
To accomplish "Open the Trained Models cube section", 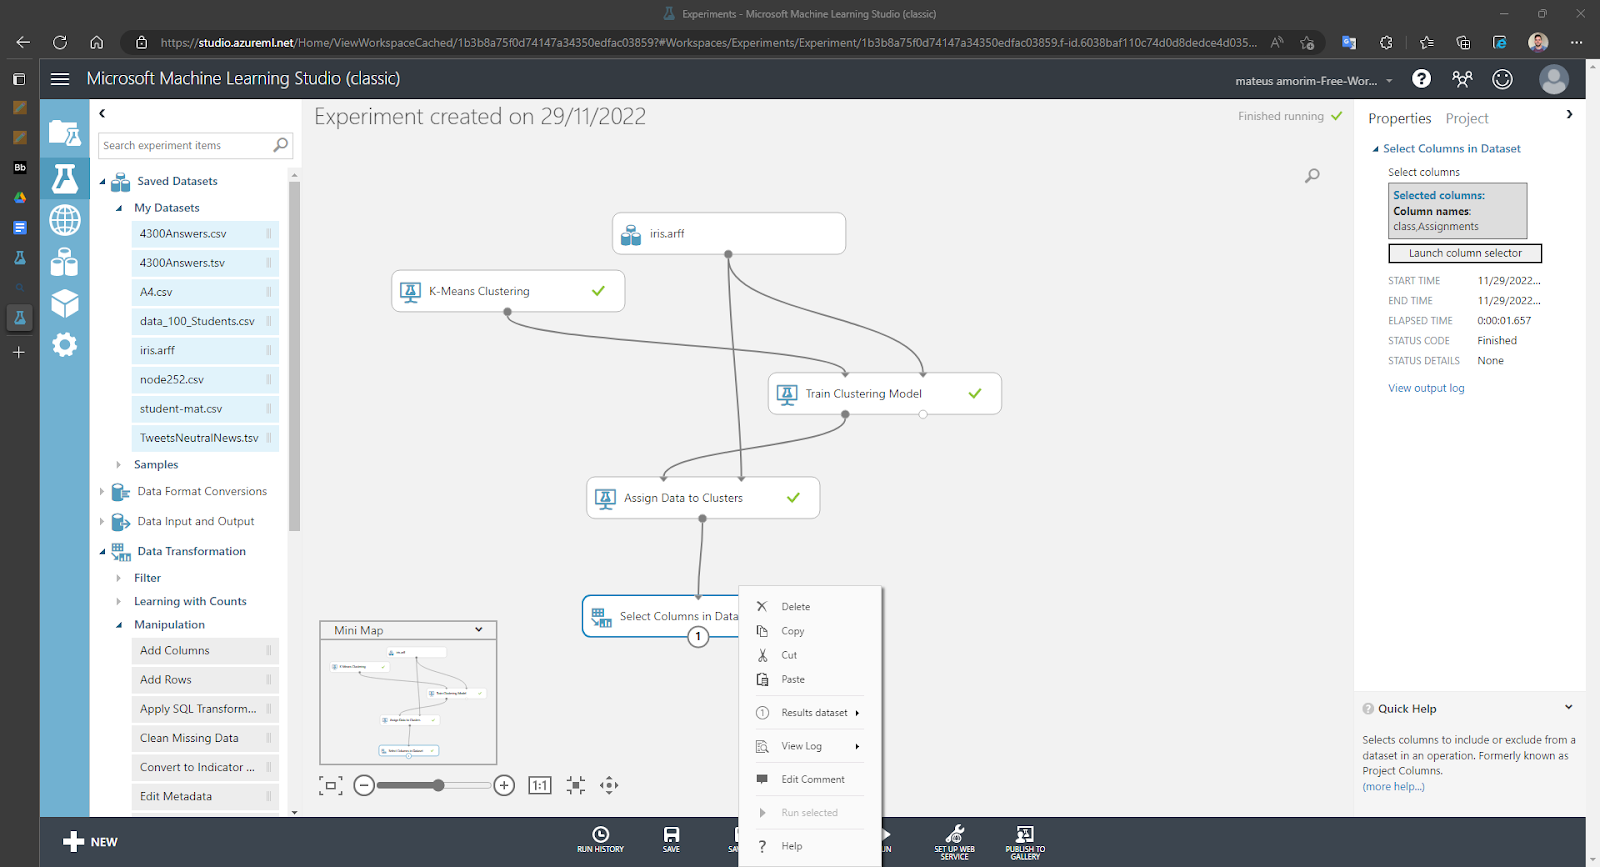I will click(x=65, y=303).
